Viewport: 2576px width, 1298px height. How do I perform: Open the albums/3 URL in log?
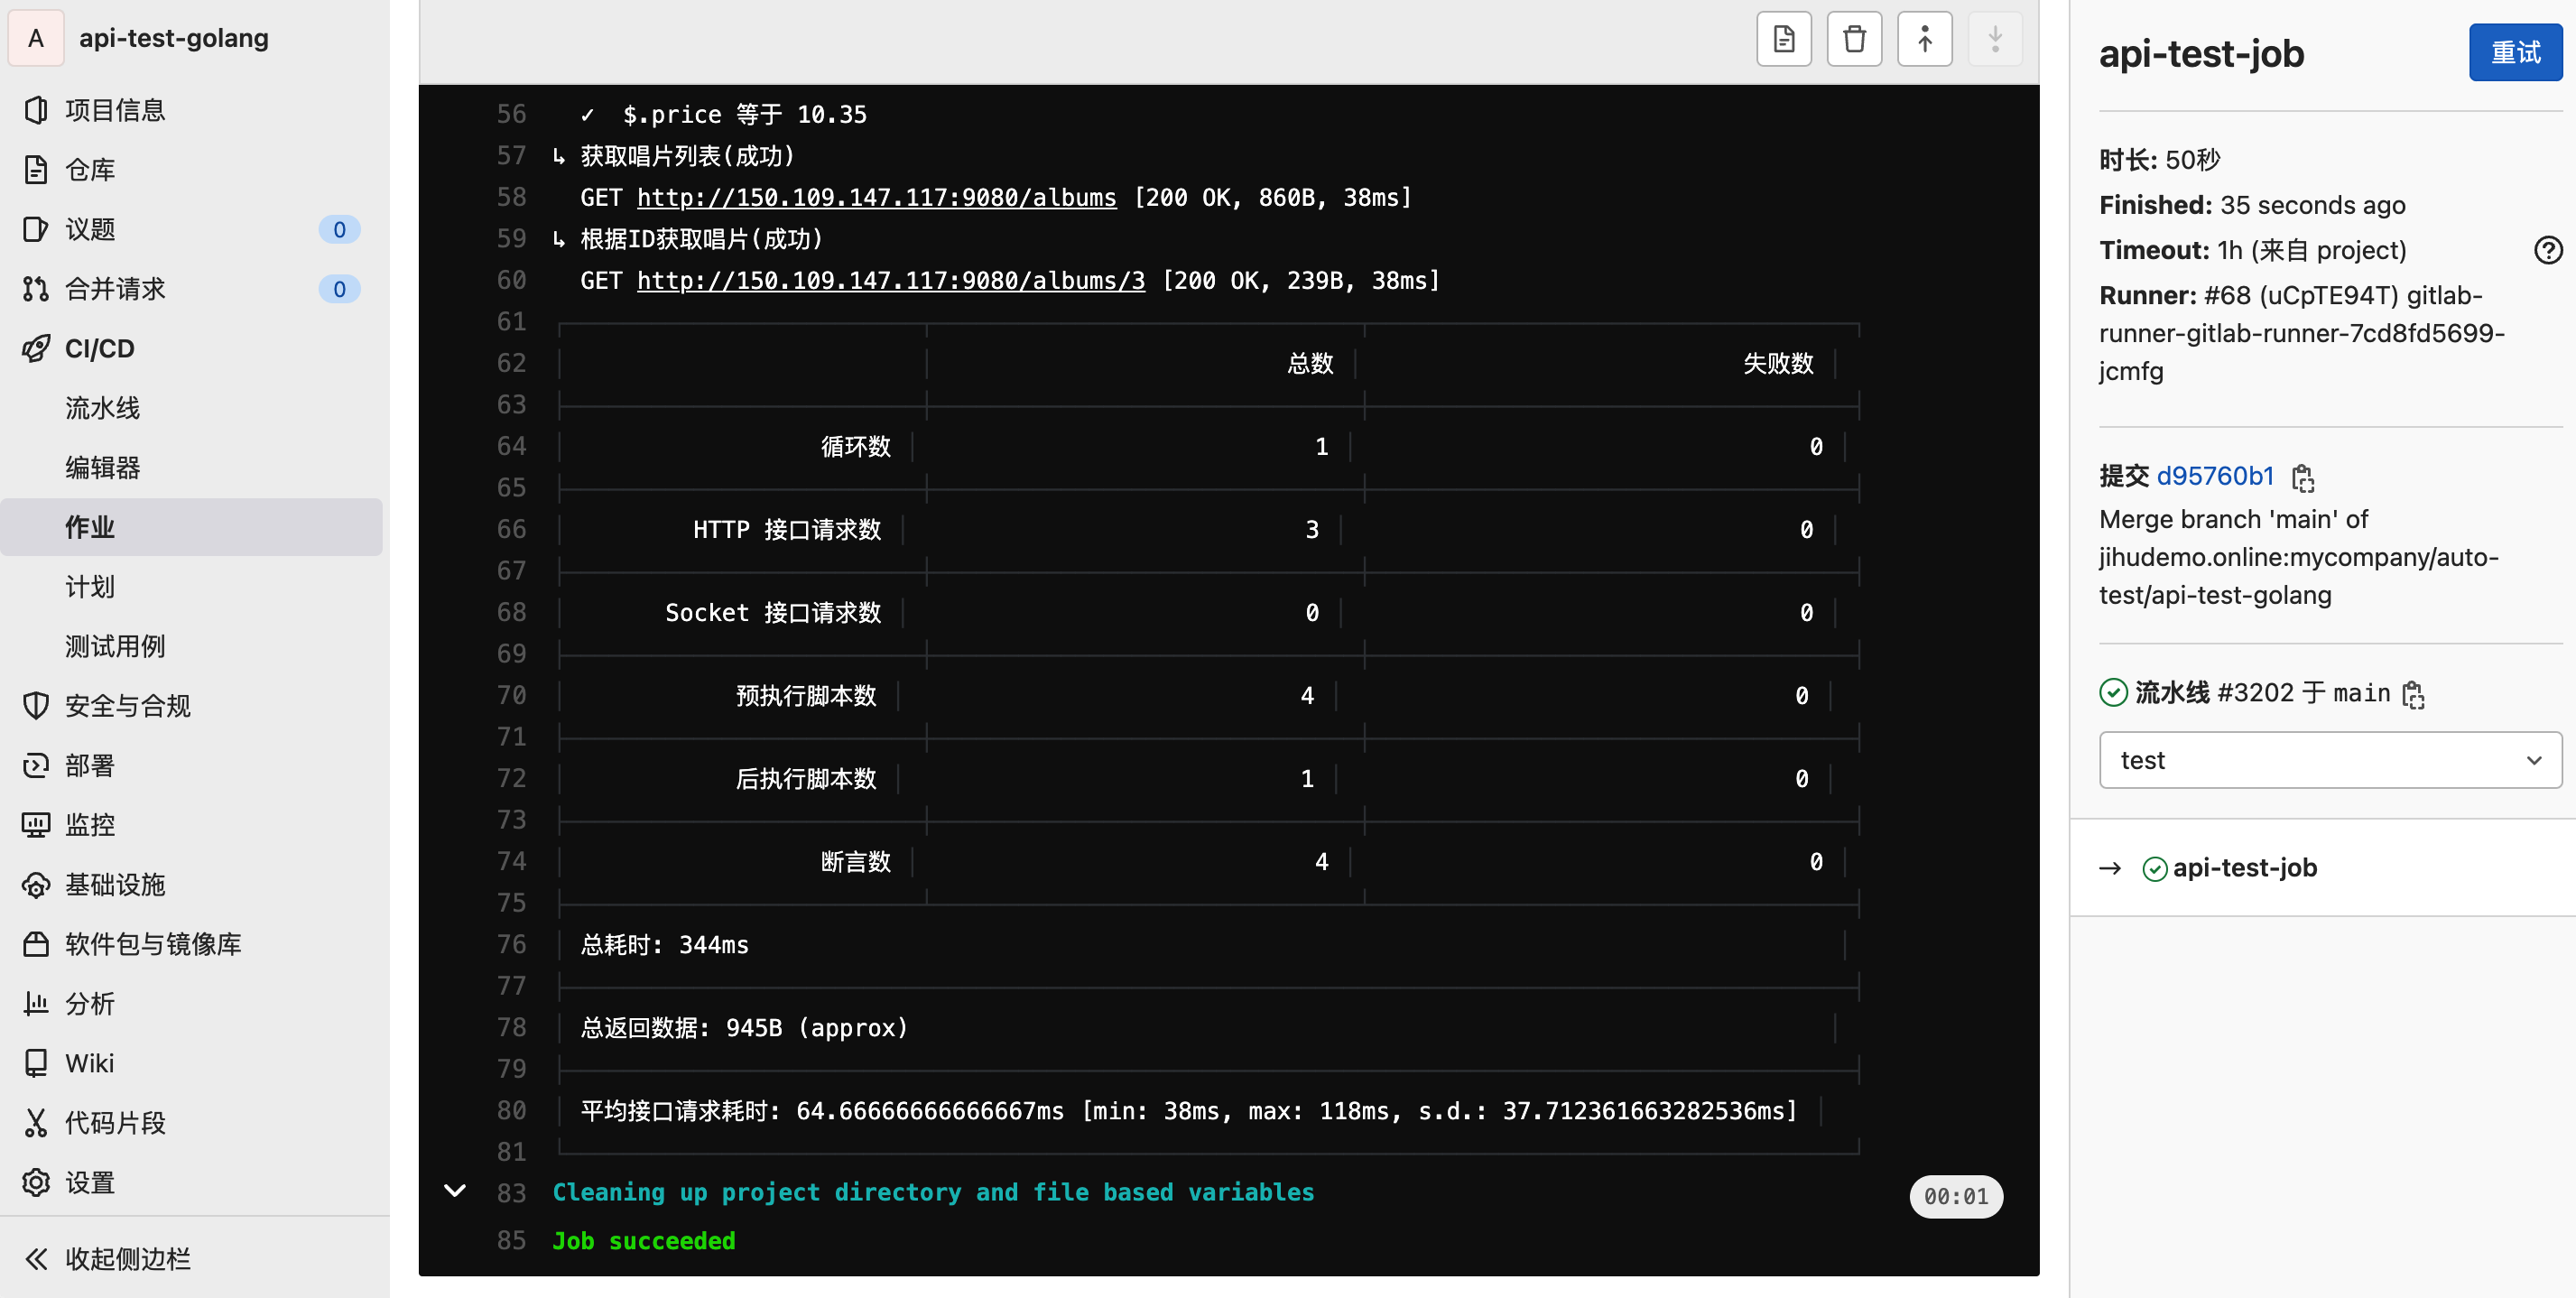pyautogui.click(x=890, y=281)
